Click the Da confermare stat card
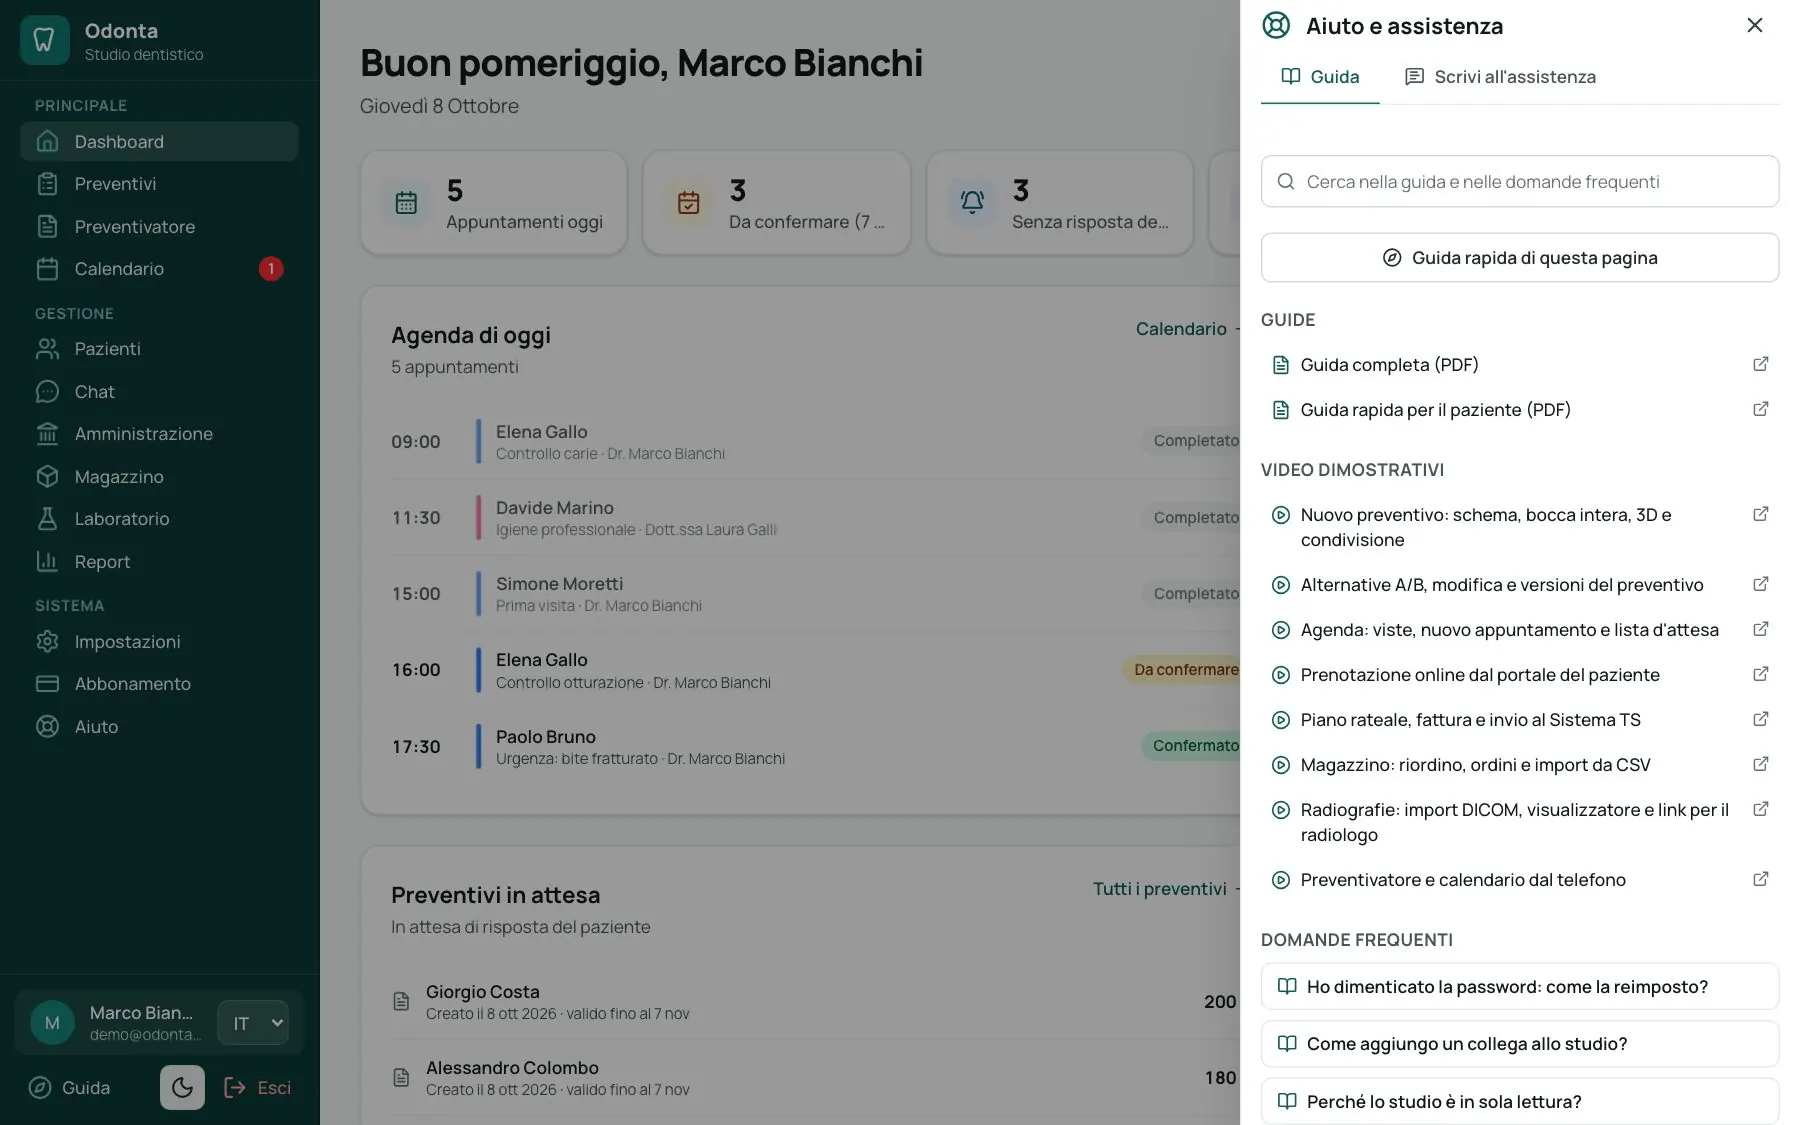This screenshot has height=1125, width=1800. point(777,203)
